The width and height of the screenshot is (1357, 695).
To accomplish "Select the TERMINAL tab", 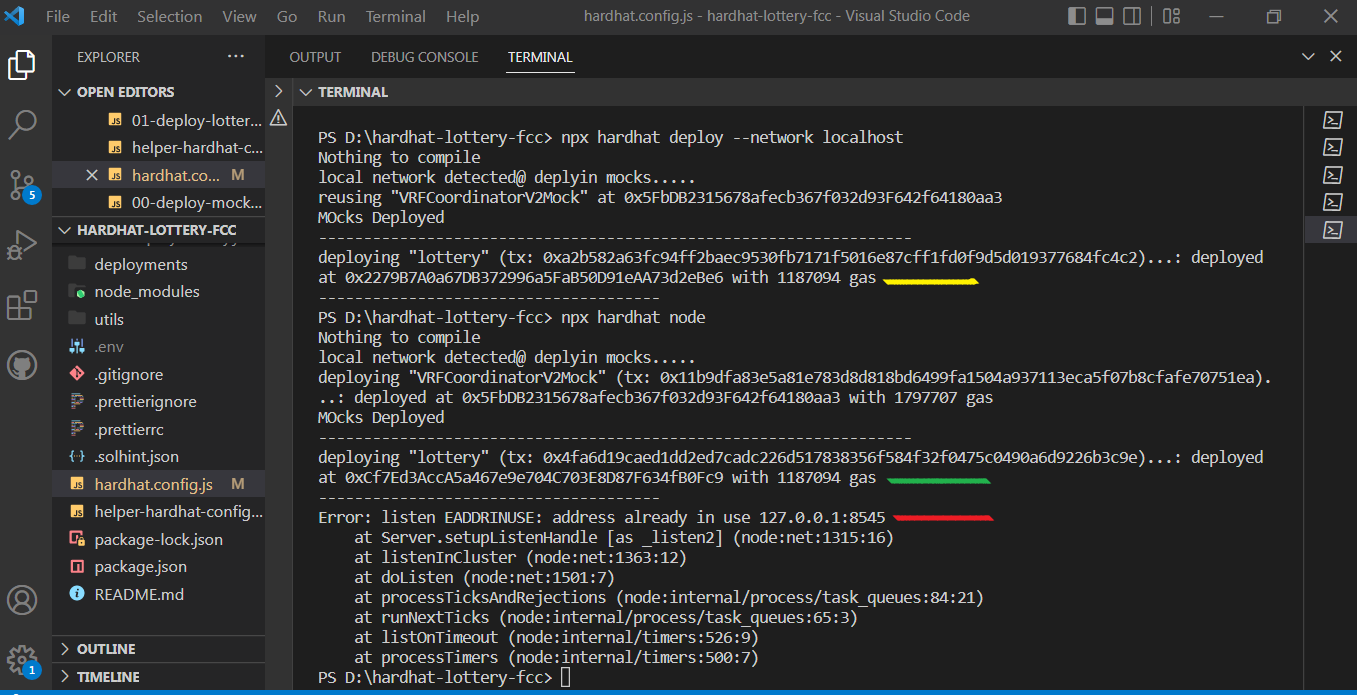I will click(x=540, y=57).
